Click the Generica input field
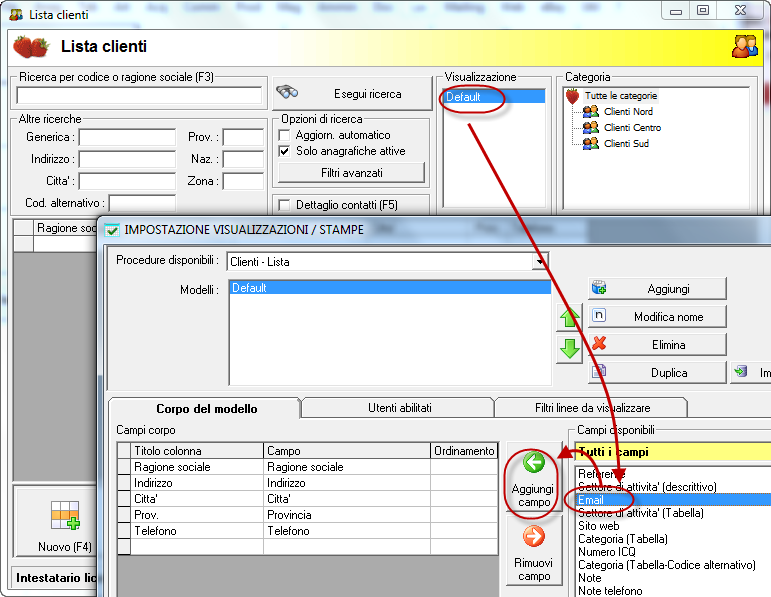 (x=127, y=137)
